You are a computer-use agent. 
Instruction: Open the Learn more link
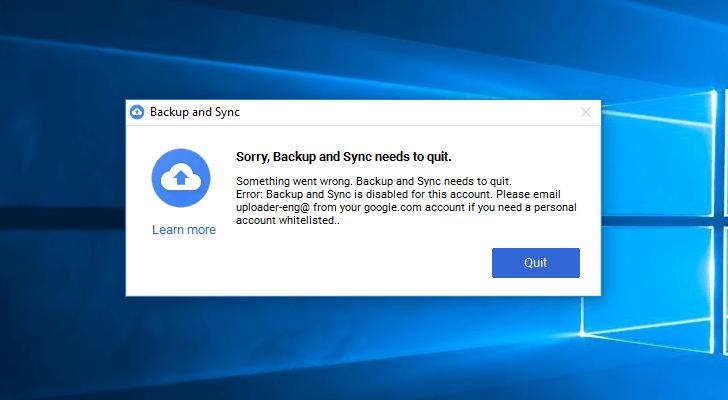184,230
